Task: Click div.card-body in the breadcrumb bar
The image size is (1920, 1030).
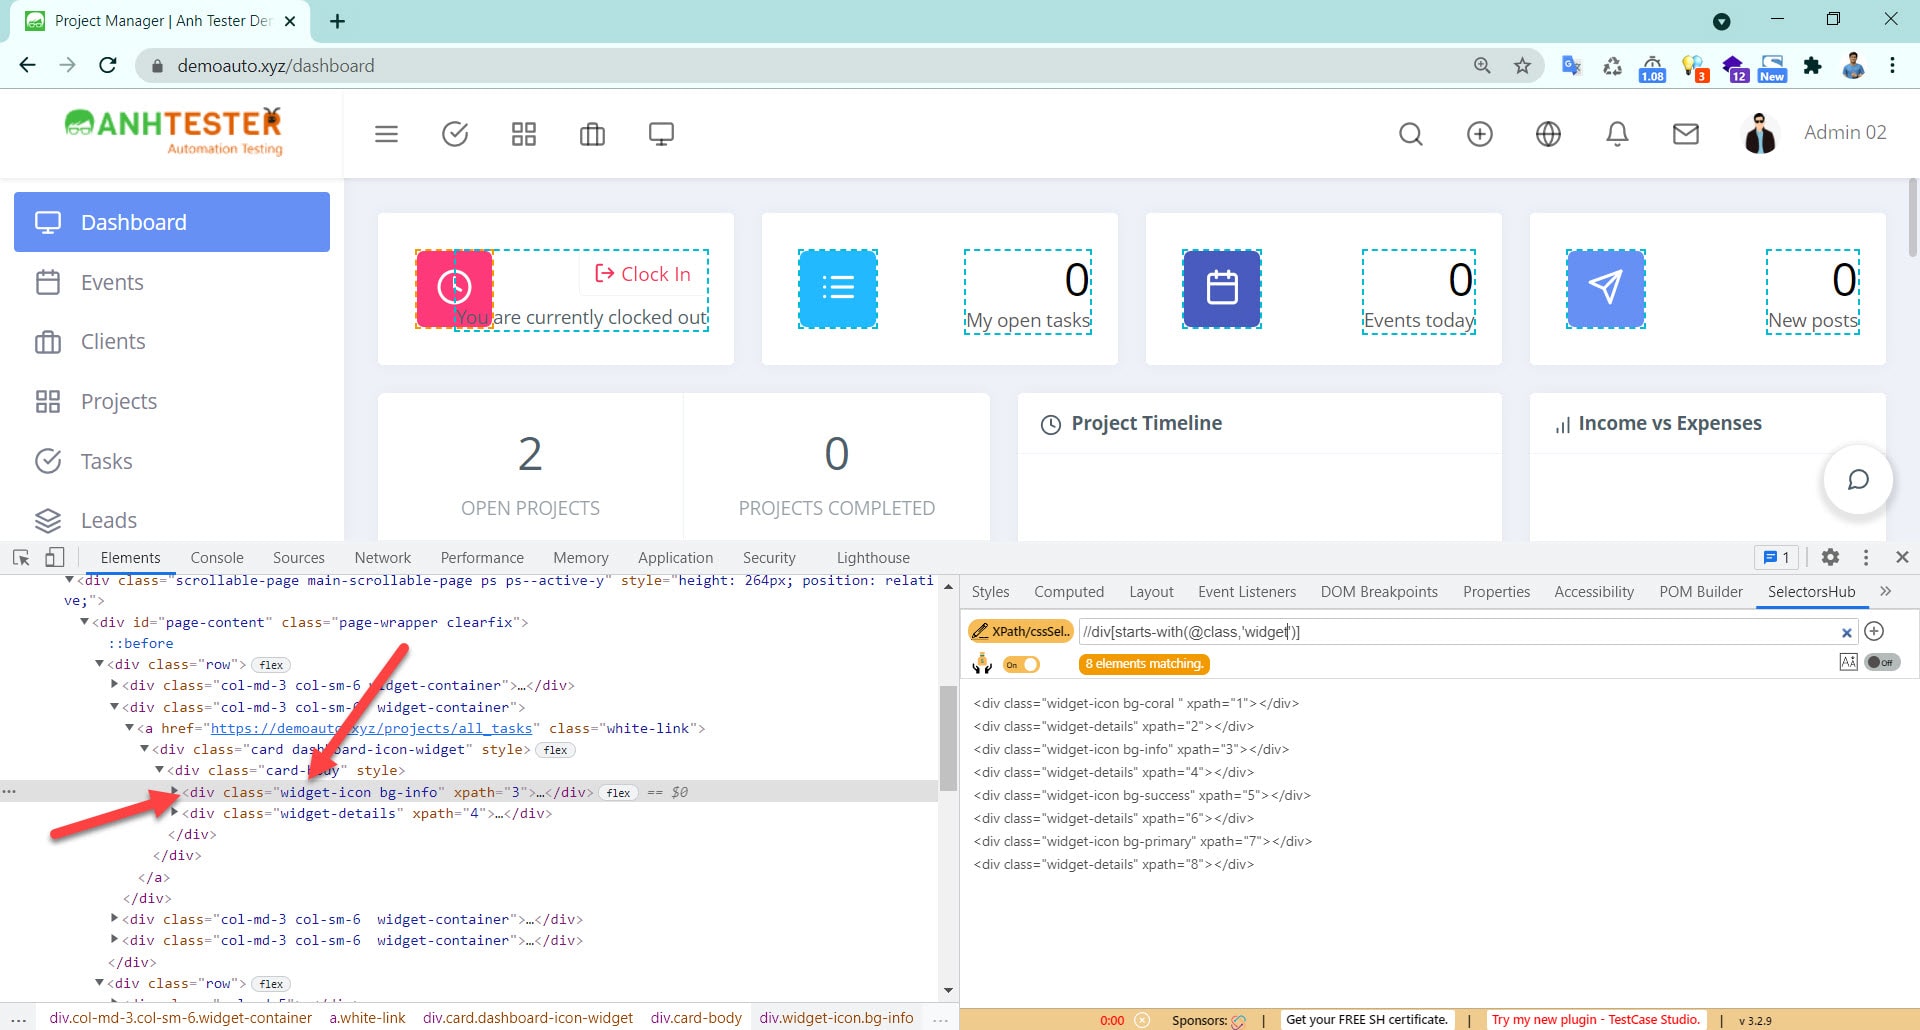Action: pos(696,1018)
